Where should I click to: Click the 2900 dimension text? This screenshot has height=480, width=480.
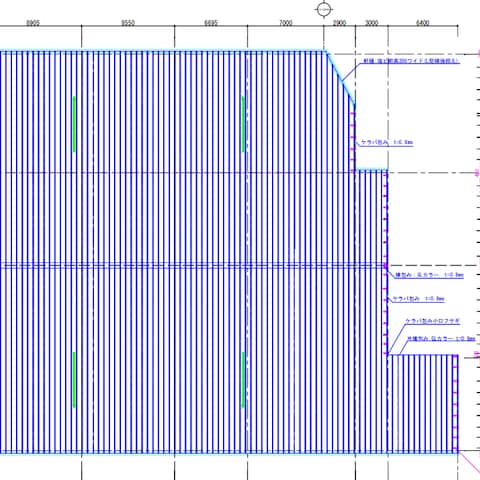(x=339, y=23)
